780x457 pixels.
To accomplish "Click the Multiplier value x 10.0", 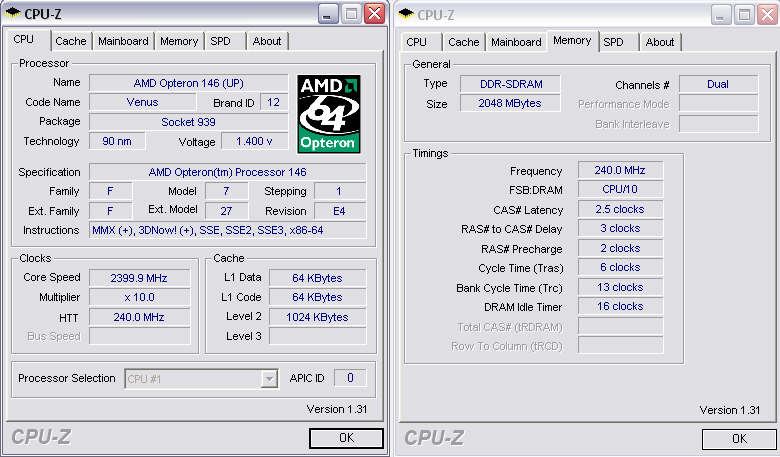I will click(x=139, y=297).
